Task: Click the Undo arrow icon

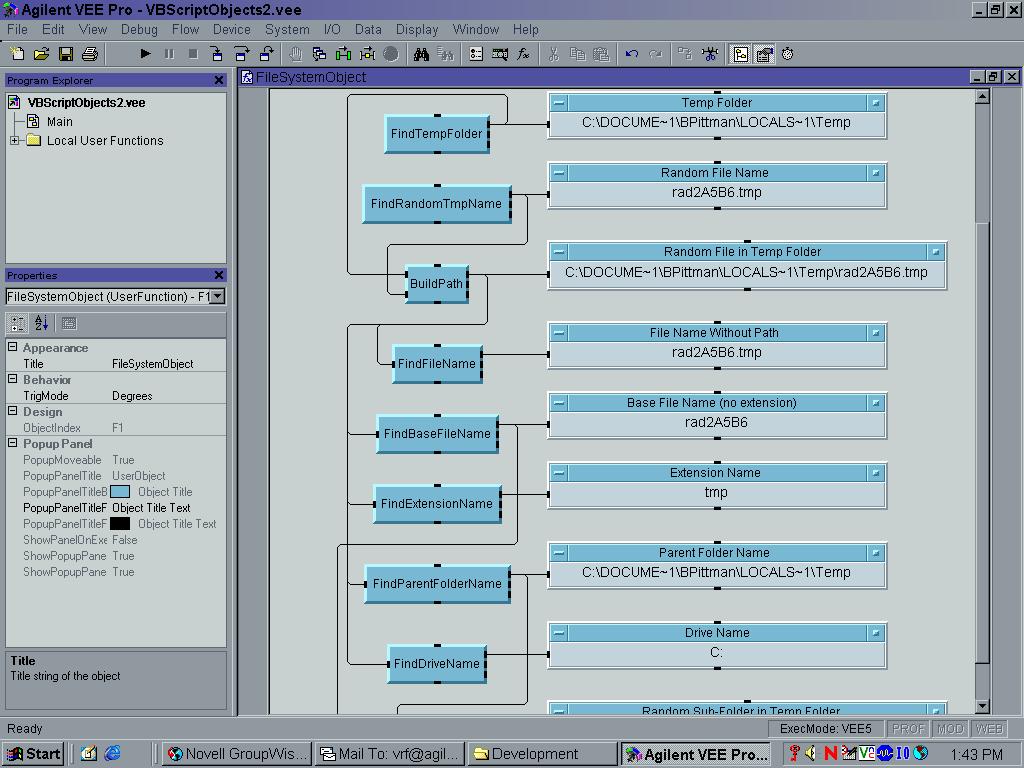Action: click(x=631, y=54)
